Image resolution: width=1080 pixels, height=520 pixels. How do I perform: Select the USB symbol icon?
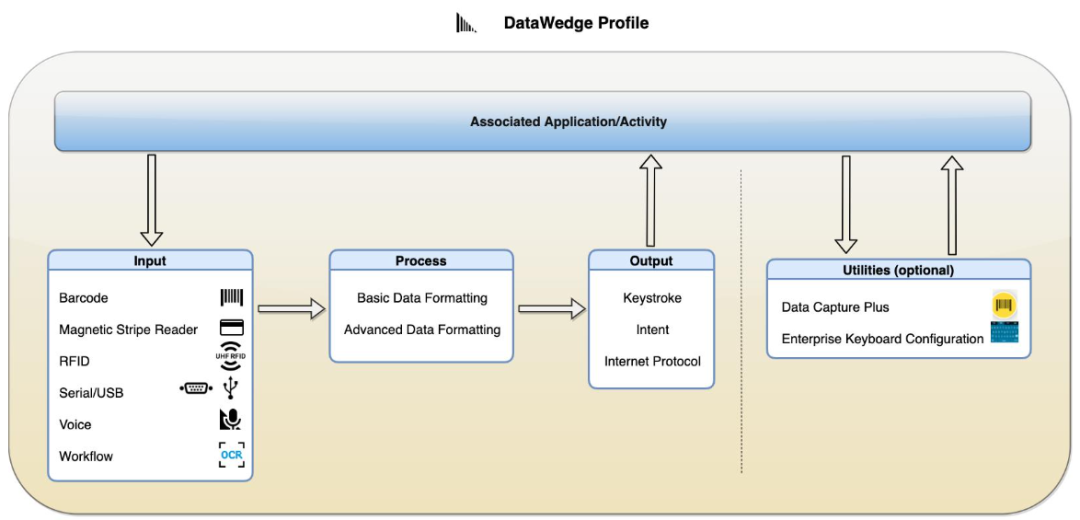pyautogui.click(x=231, y=389)
